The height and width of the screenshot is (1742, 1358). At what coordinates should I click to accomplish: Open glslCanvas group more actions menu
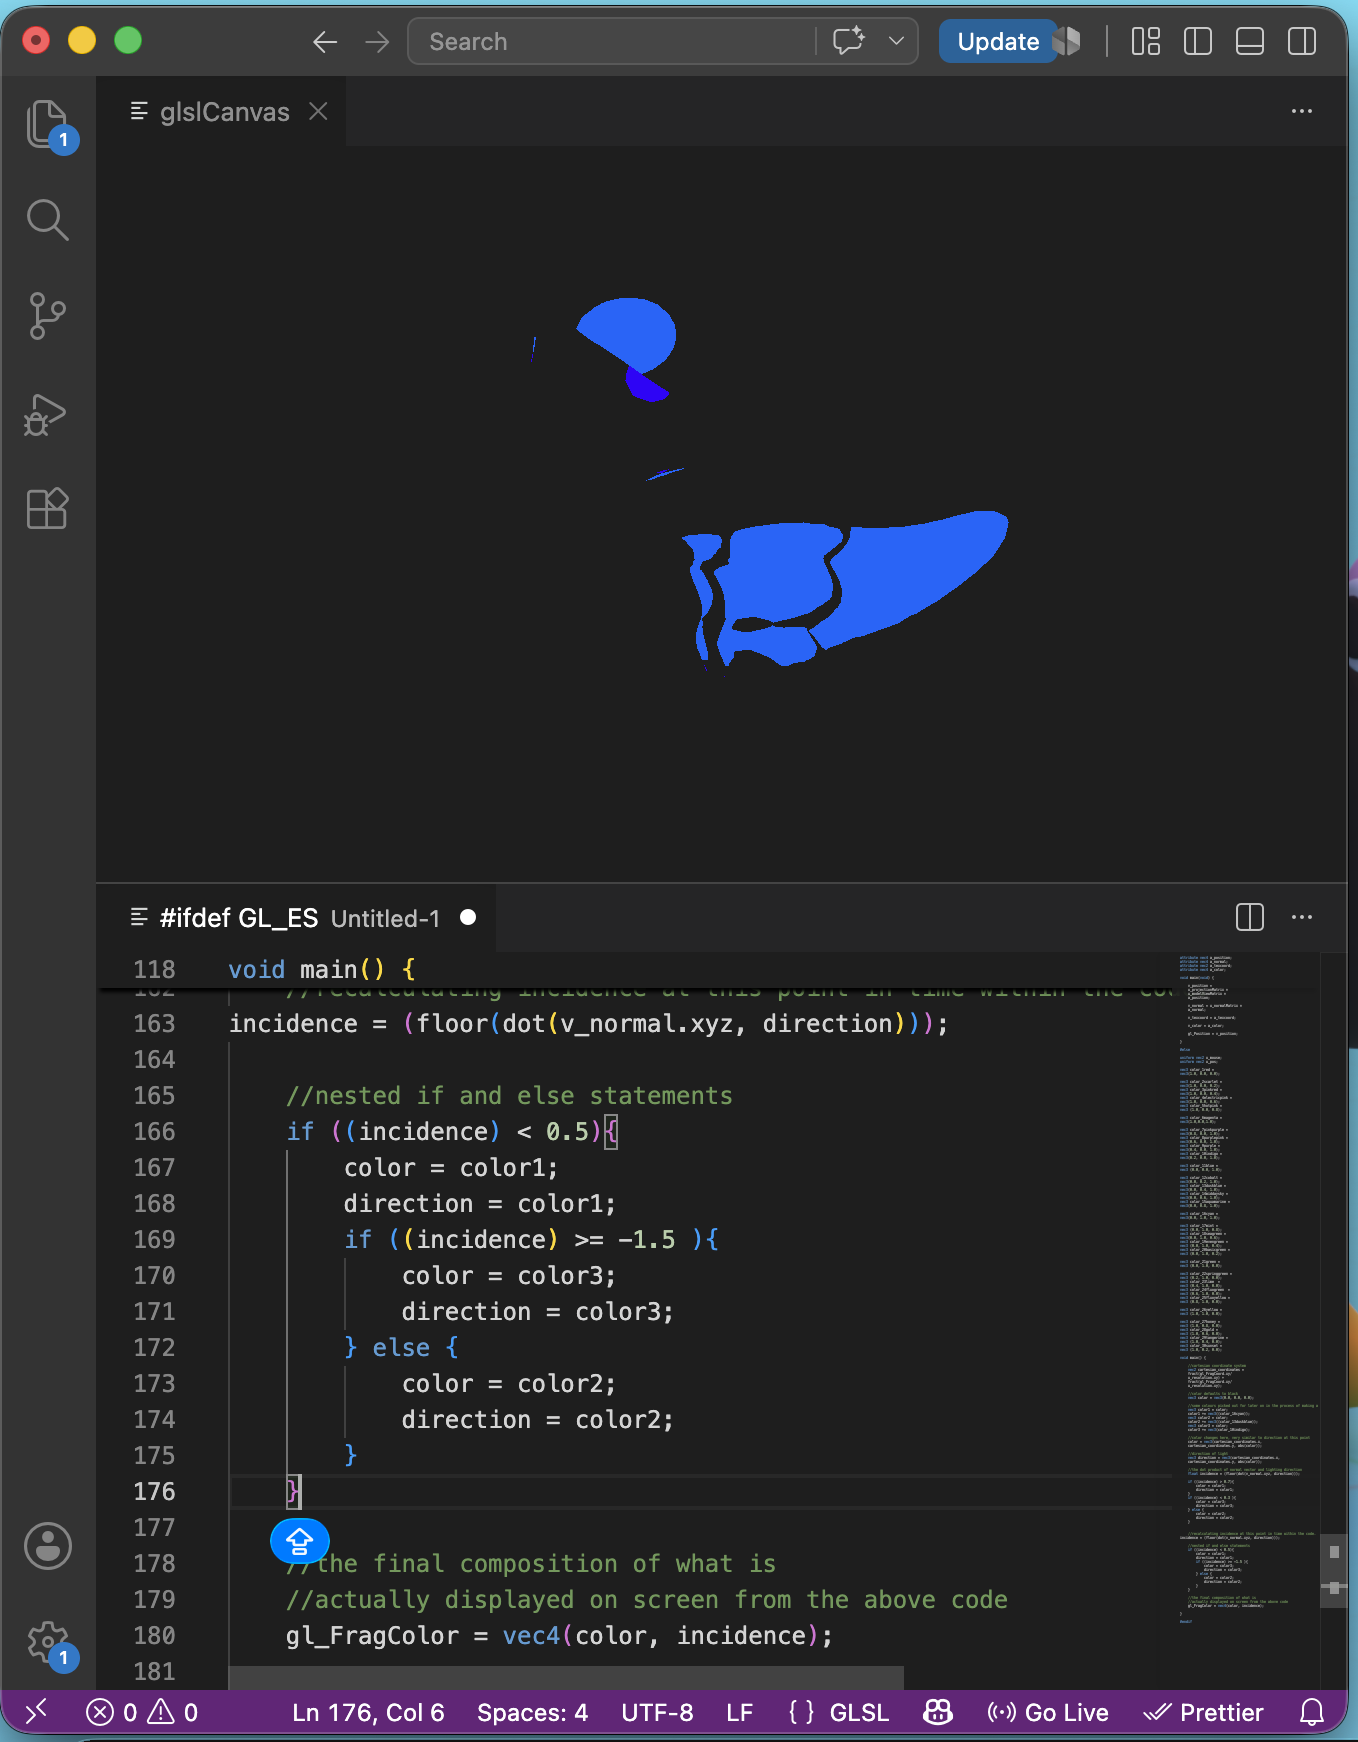pyautogui.click(x=1302, y=112)
